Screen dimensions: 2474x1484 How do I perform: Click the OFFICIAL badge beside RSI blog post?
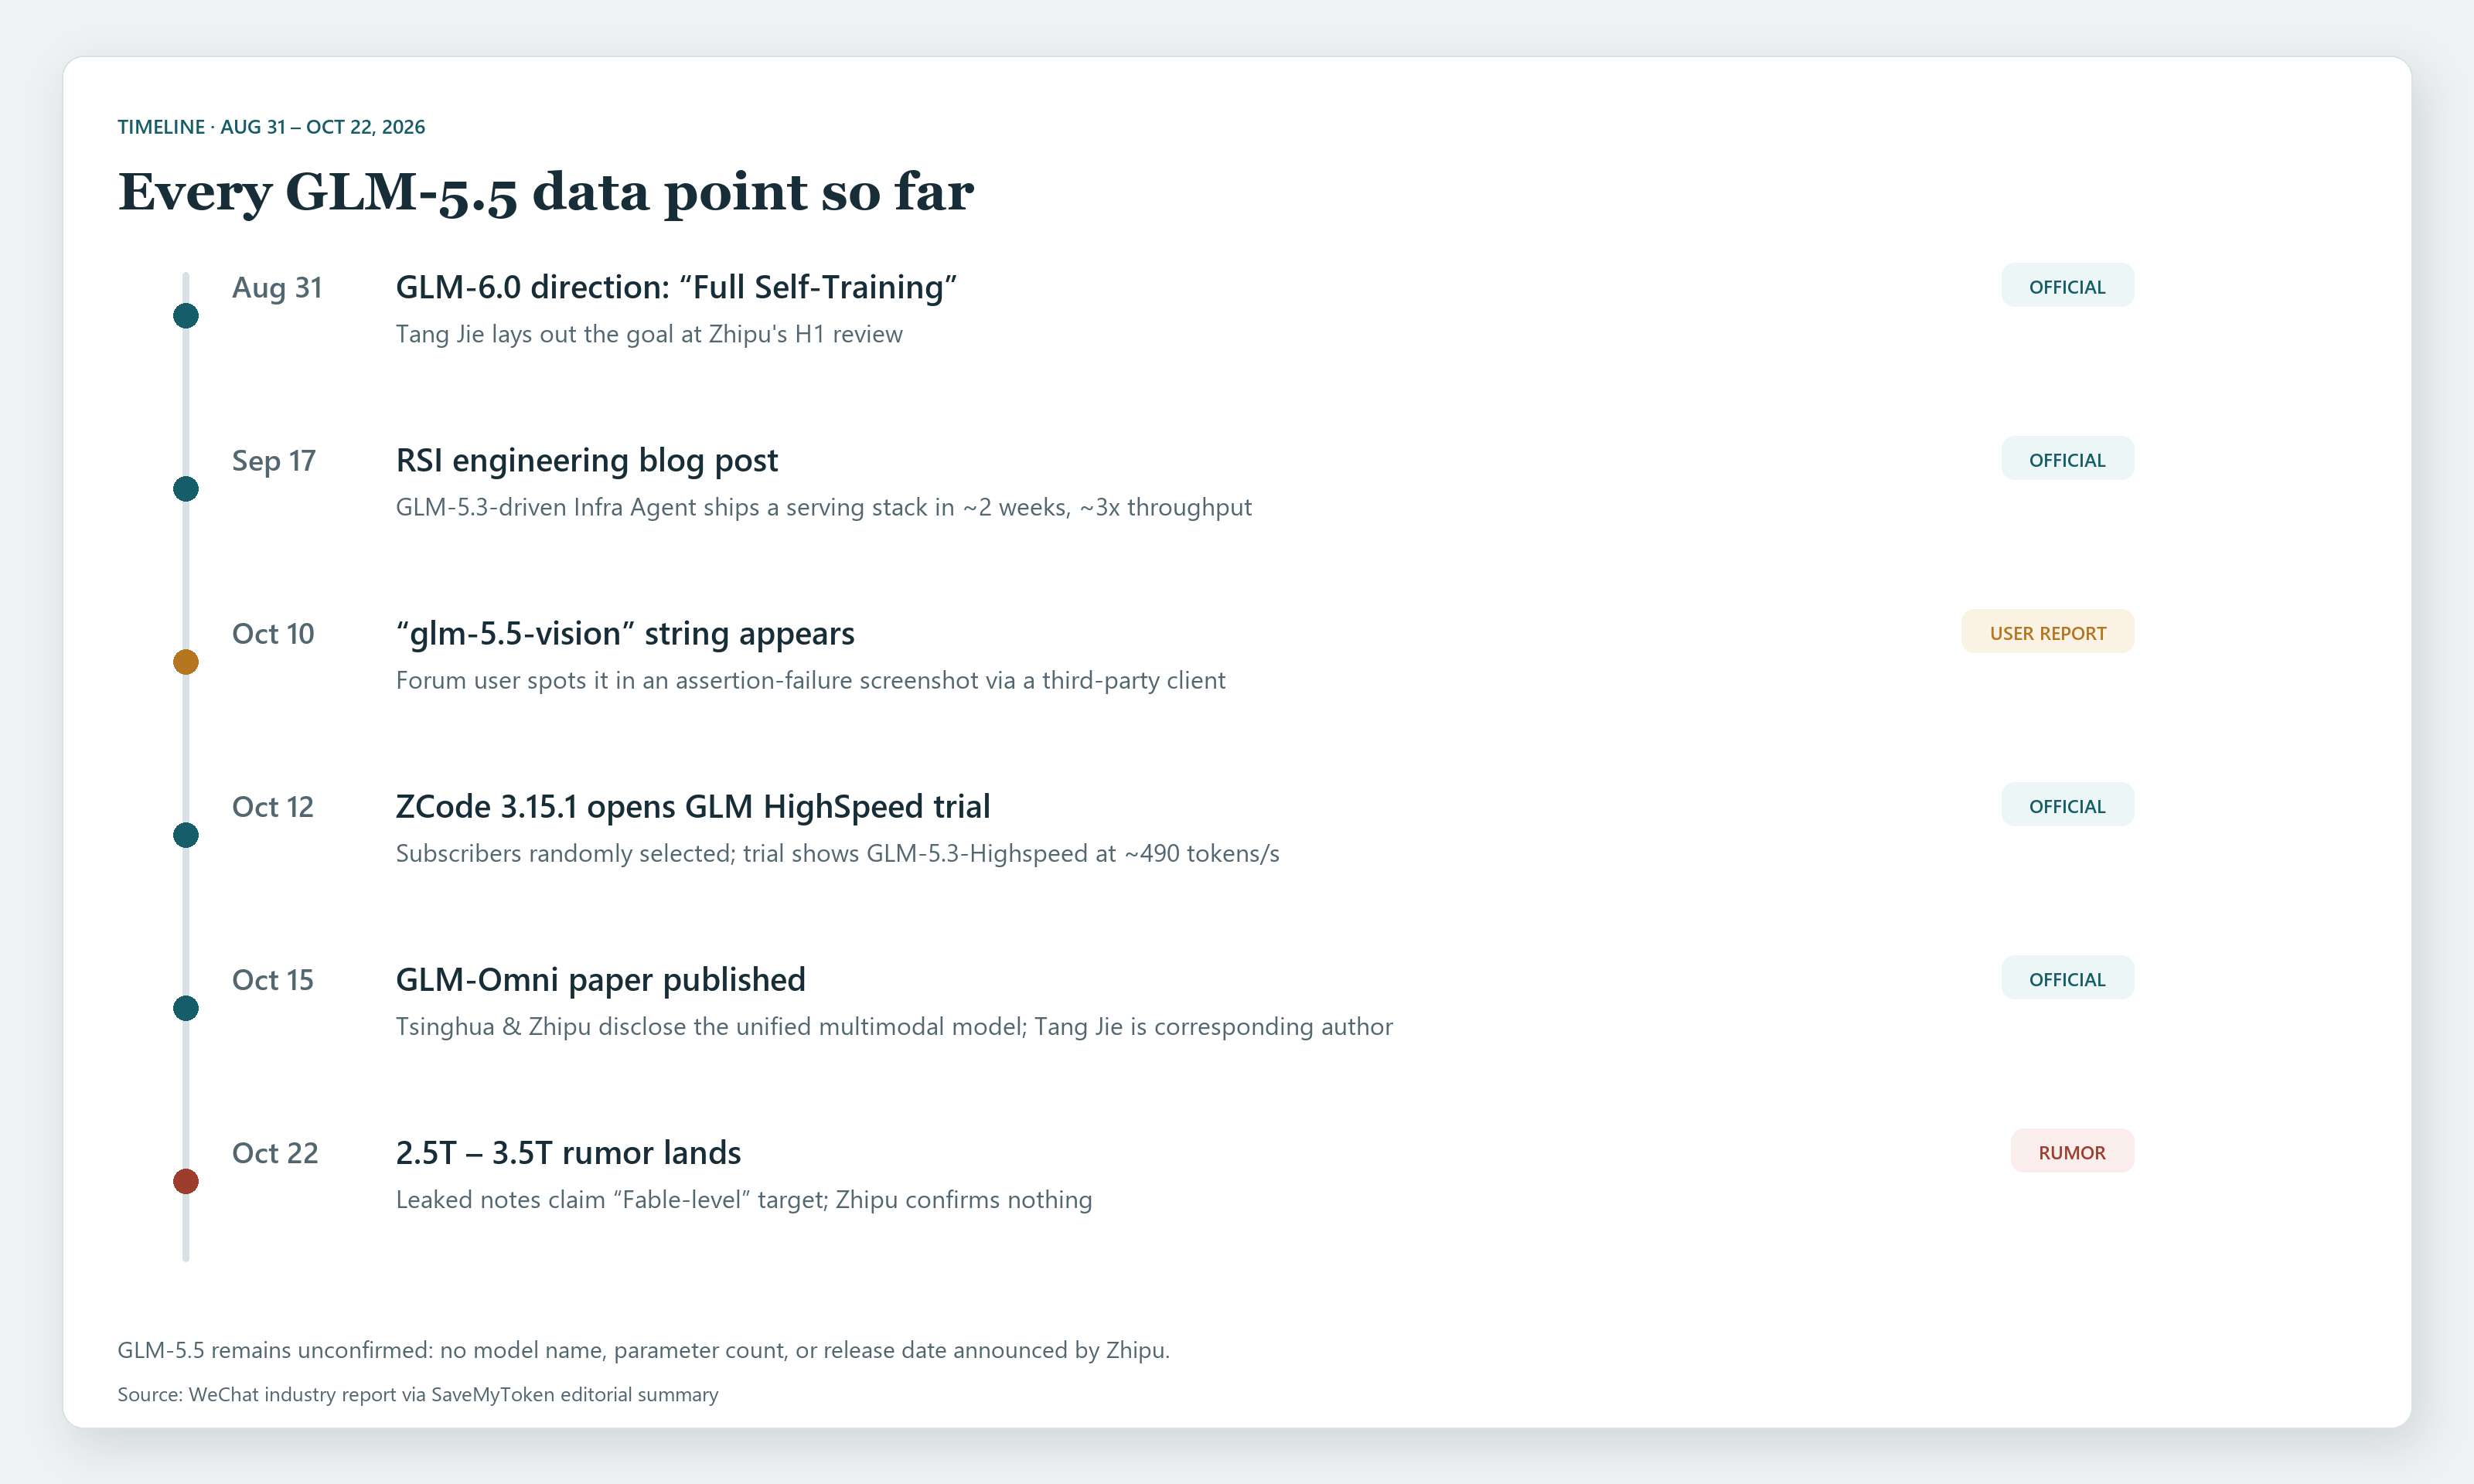2067,459
